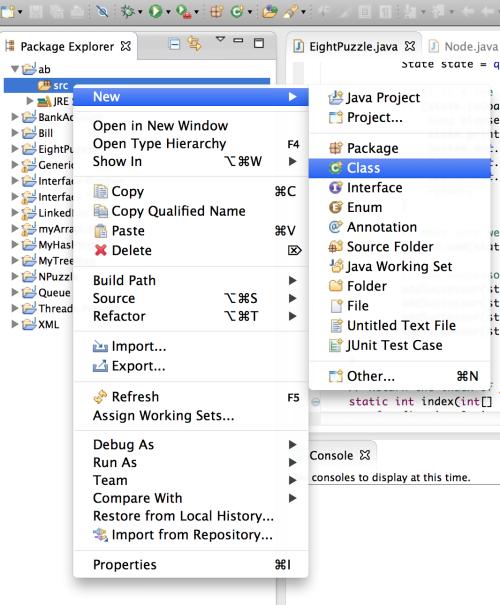Close the EightPuzzle.java editor tab
Viewport: 500px width, 605px height.
410,46
